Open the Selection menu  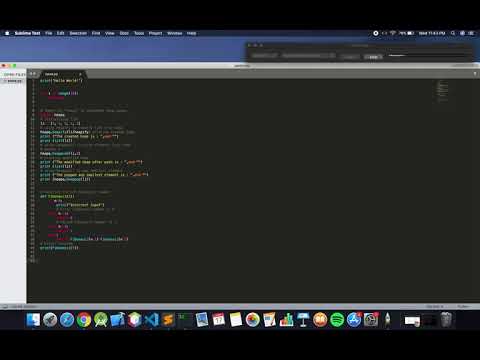click(78, 33)
